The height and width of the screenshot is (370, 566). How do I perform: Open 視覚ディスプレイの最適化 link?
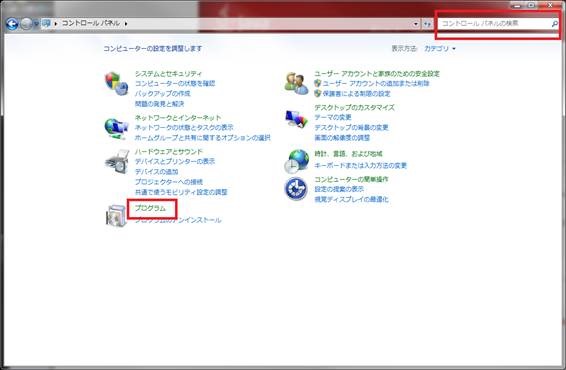point(351,199)
